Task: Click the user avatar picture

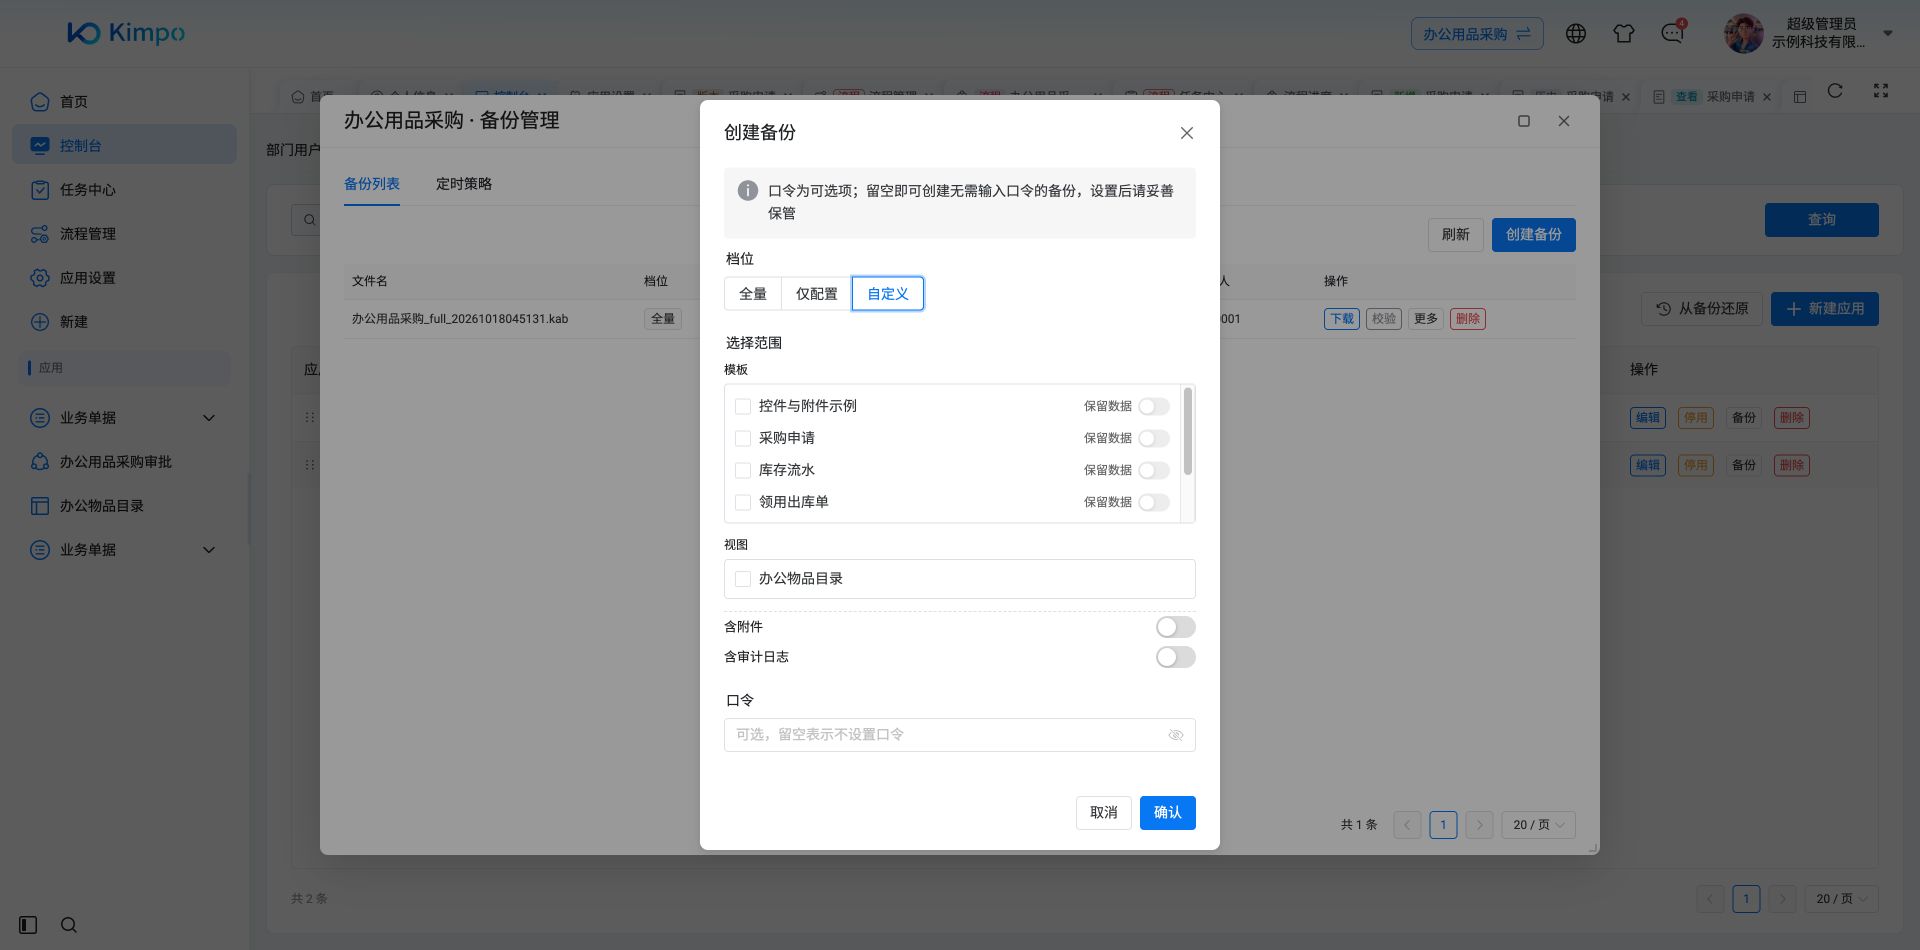Action: pos(1743,33)
